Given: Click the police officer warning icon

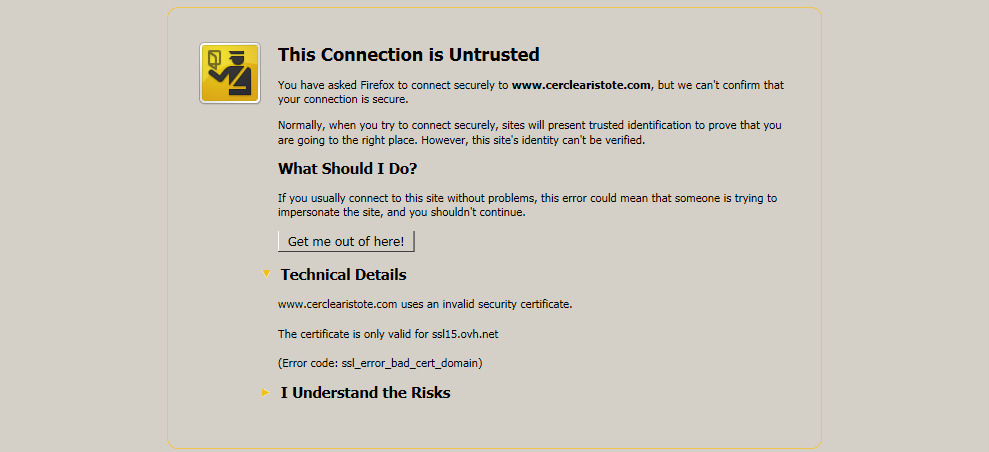Looking at the screenshot, I should pos(230,72).
